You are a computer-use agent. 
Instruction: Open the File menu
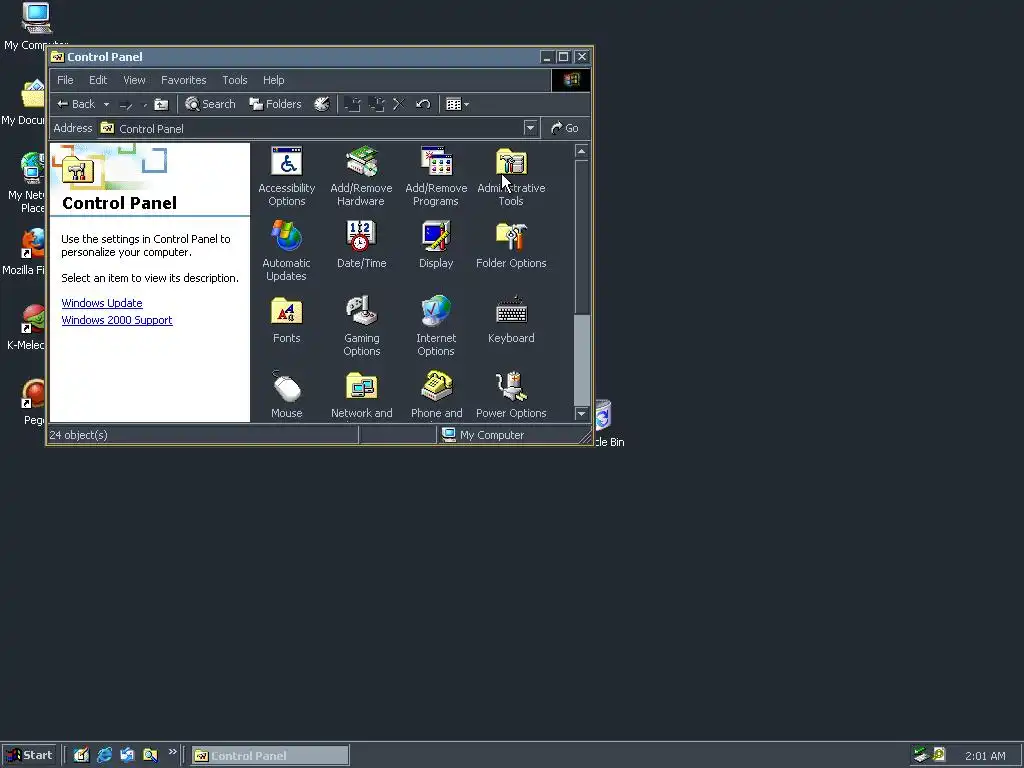tap(65, 80)
